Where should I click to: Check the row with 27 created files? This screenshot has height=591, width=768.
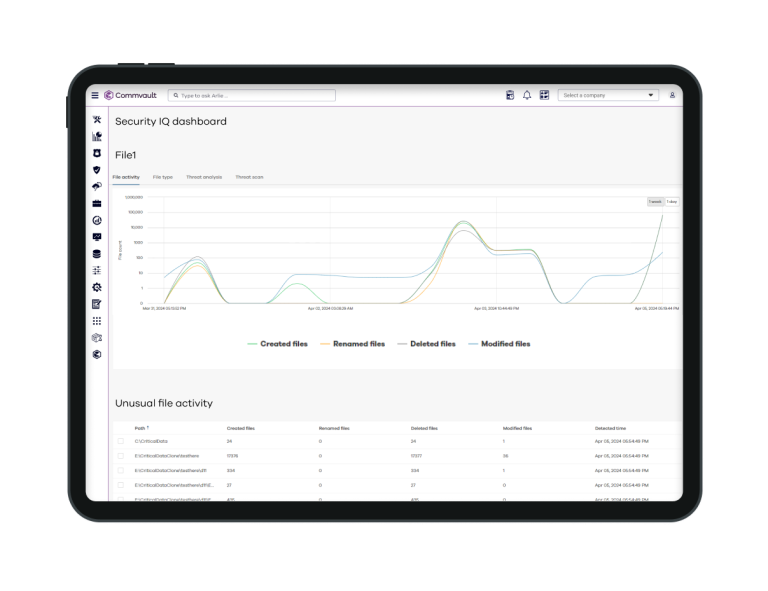pyautogui.click(x=120, y=485)
